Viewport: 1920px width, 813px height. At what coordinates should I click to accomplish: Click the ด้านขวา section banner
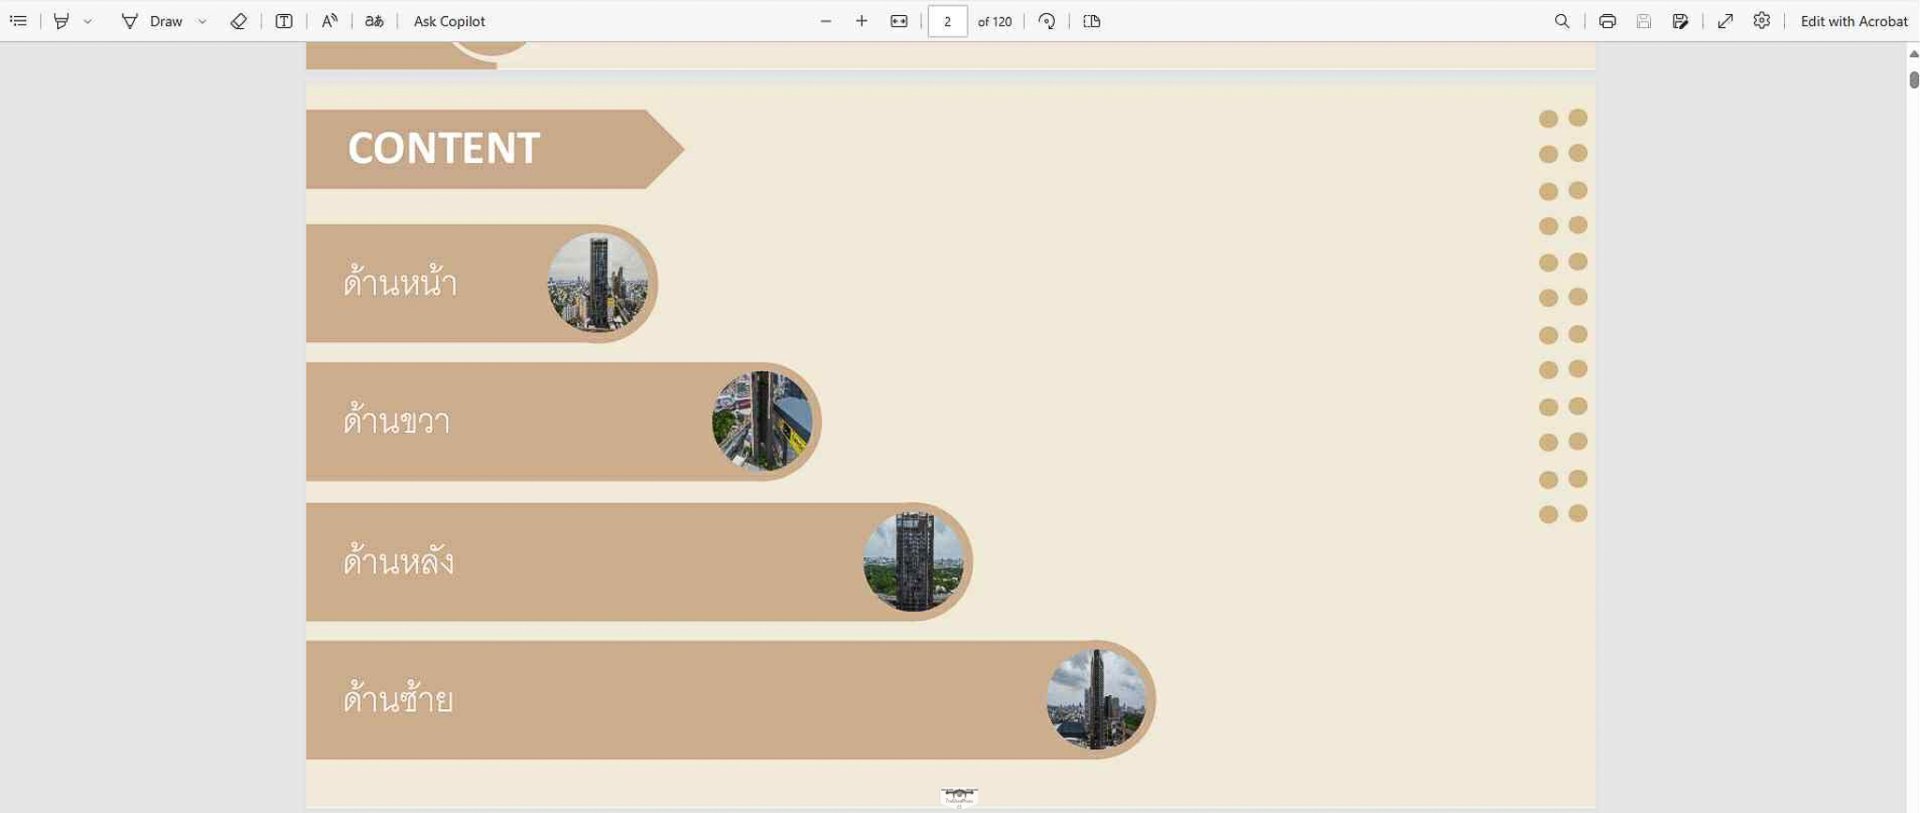[x=563, y=421]
